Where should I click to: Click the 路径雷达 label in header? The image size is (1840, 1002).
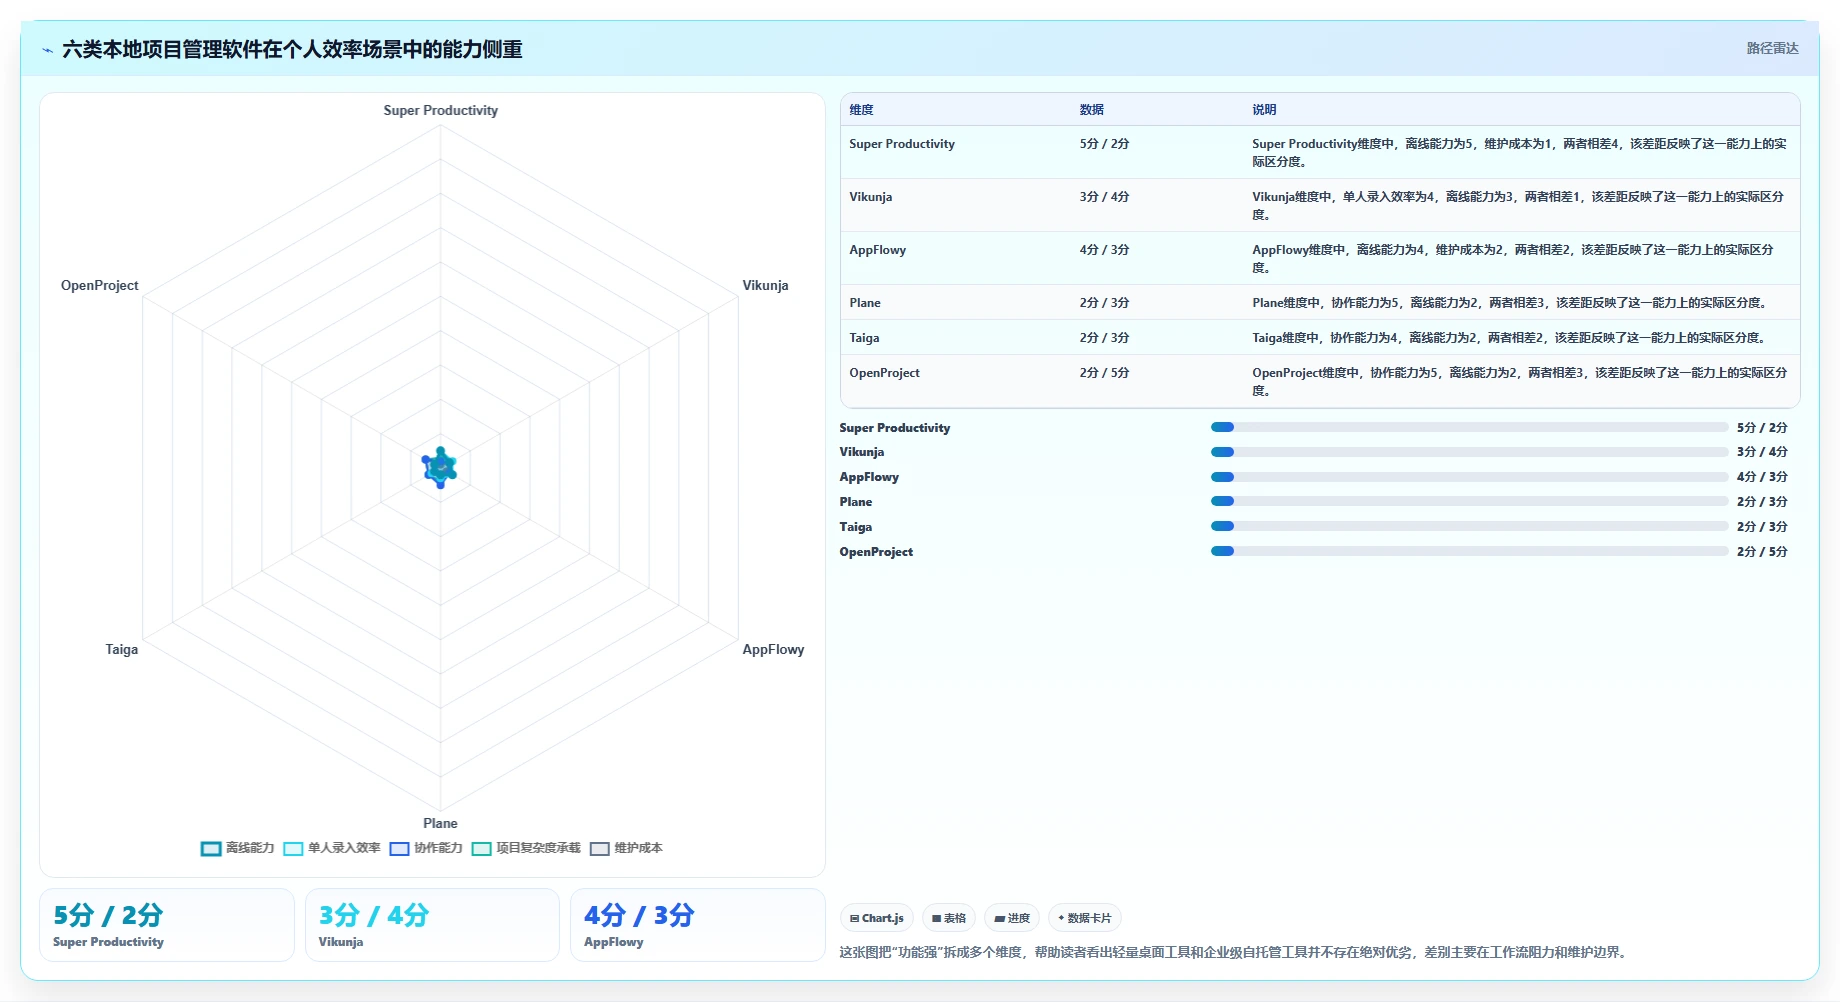click(x=1772, y=48)
